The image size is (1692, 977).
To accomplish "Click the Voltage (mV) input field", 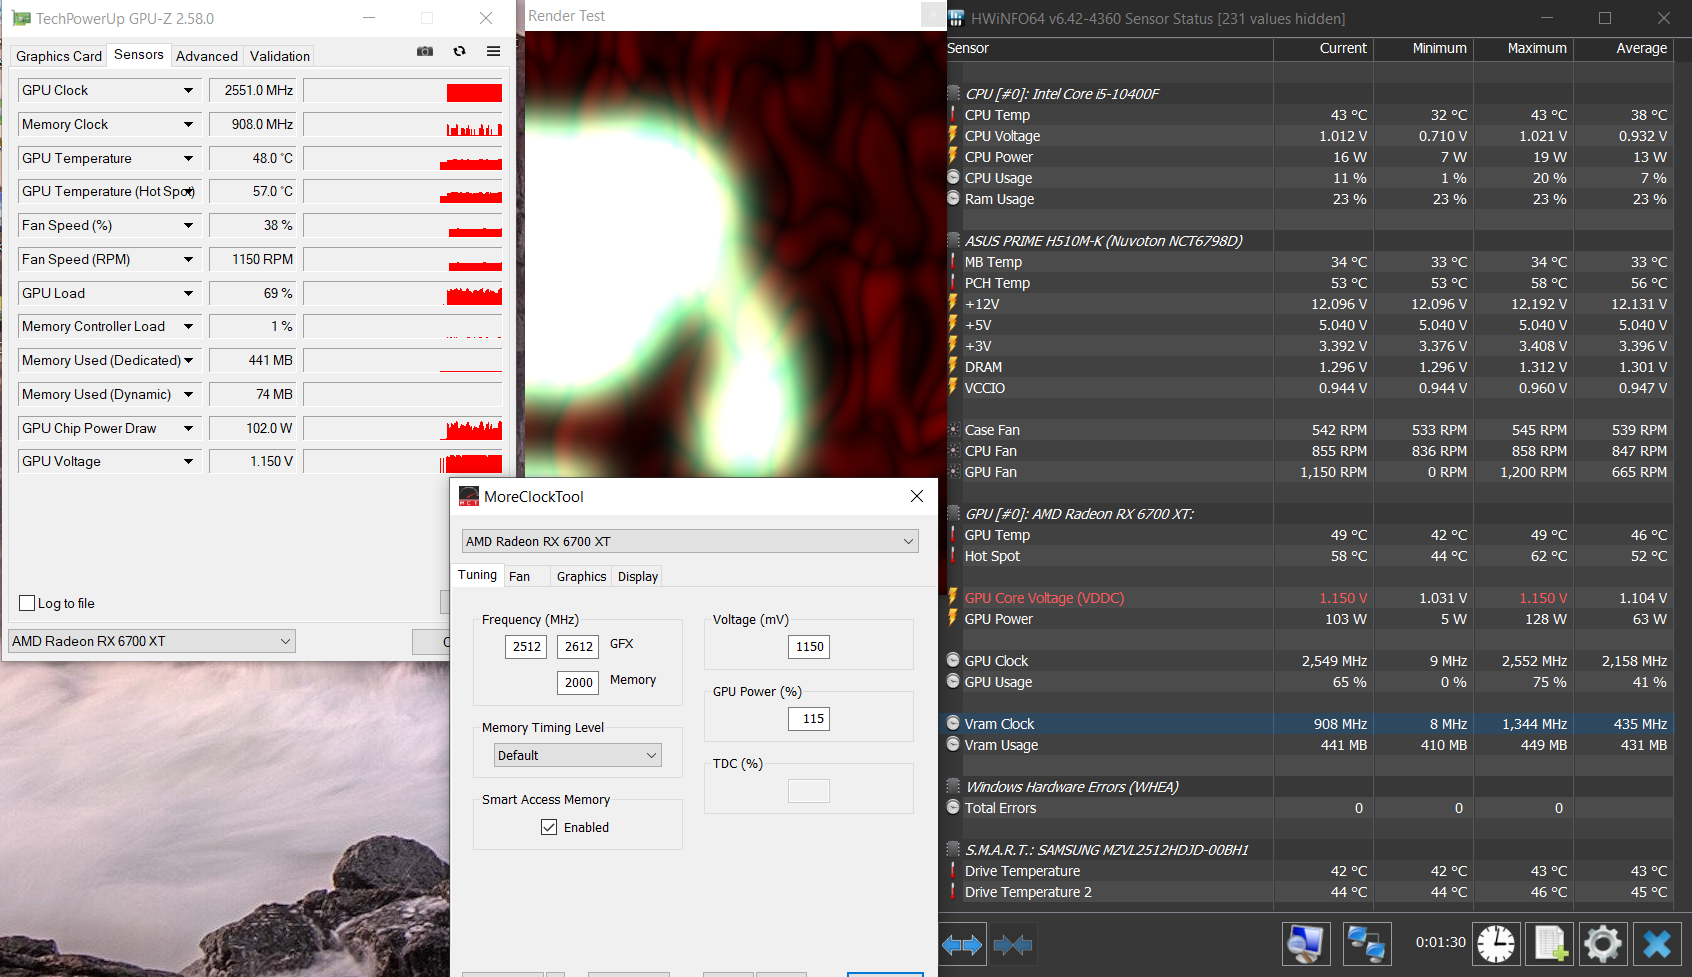I will [809, 647].
